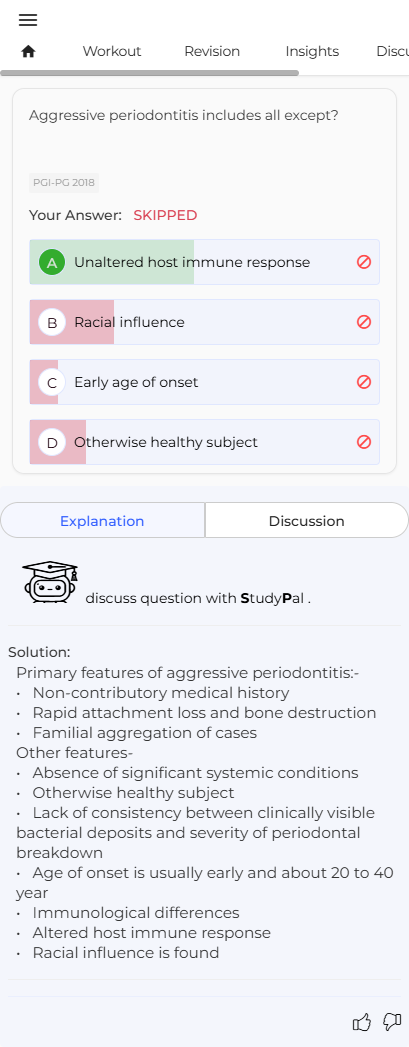
Task: Select option A Unaltered host immune response
Action: pyautogui.click(x=204, y=262)
